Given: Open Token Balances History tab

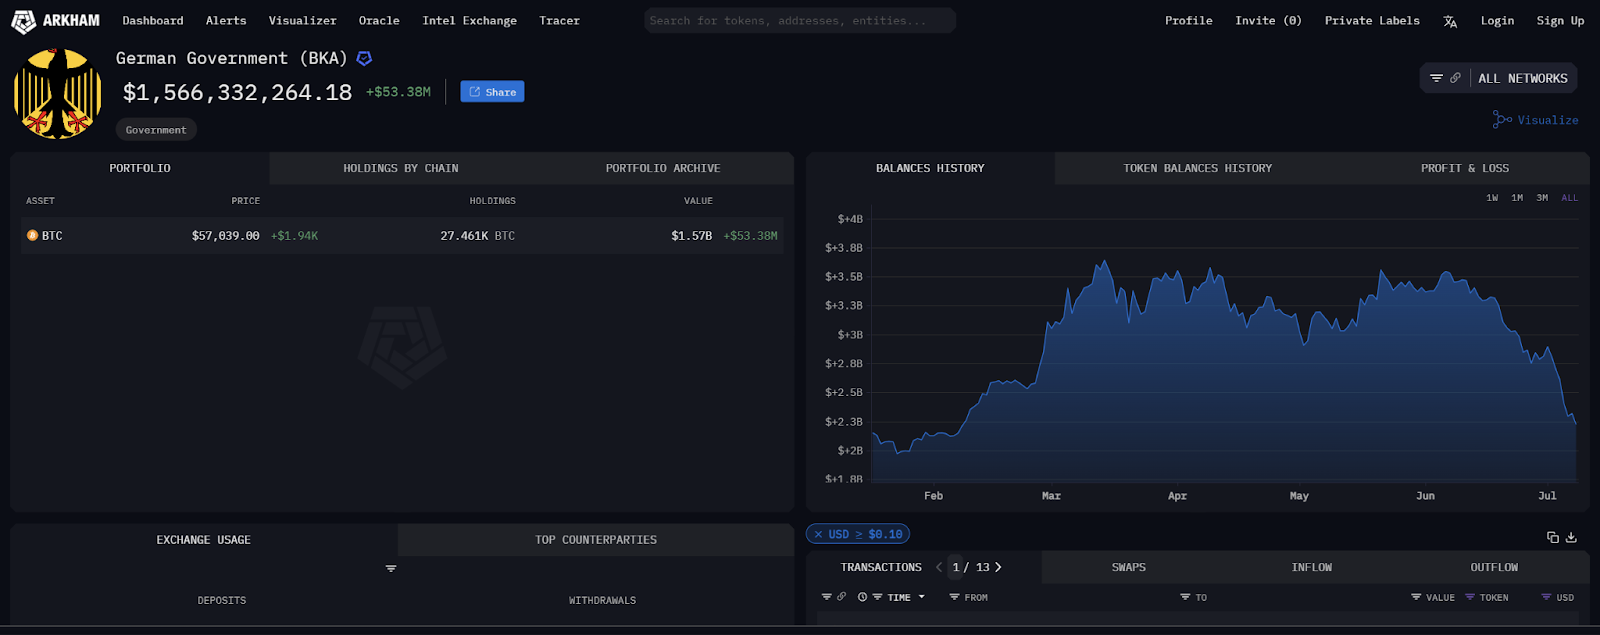Looking at the screenshot, I should coord(1197,168).
